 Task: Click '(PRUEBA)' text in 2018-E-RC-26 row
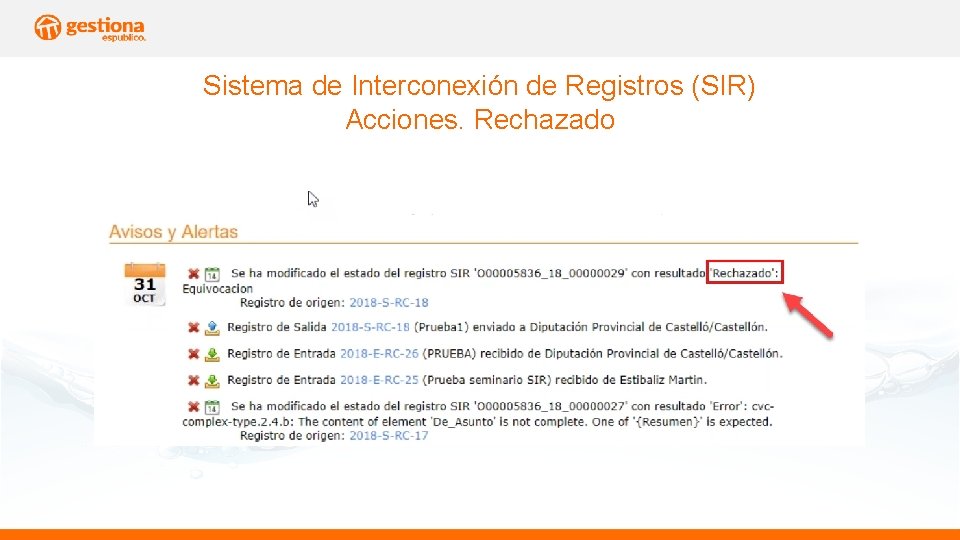point(449,353)
